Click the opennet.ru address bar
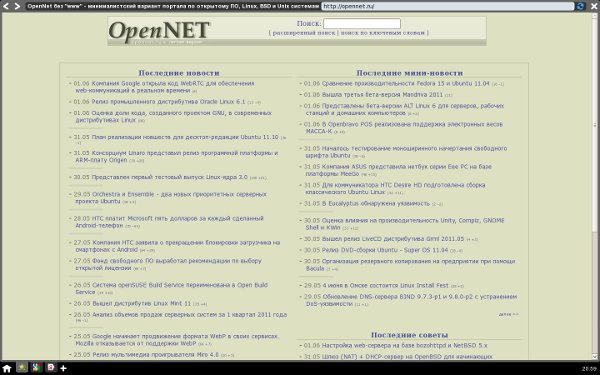600x375 pixels. point(447,6)
